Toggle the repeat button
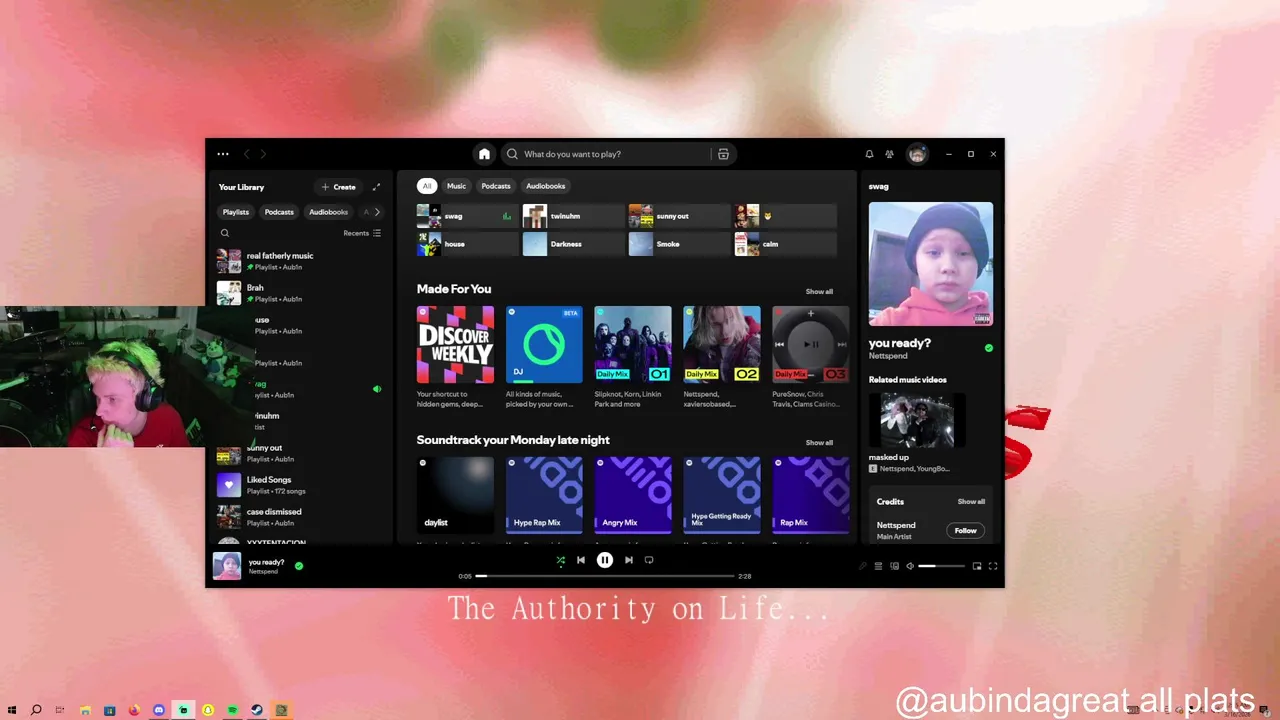This screenshot has height=720, width=1280. pos(649,560)
